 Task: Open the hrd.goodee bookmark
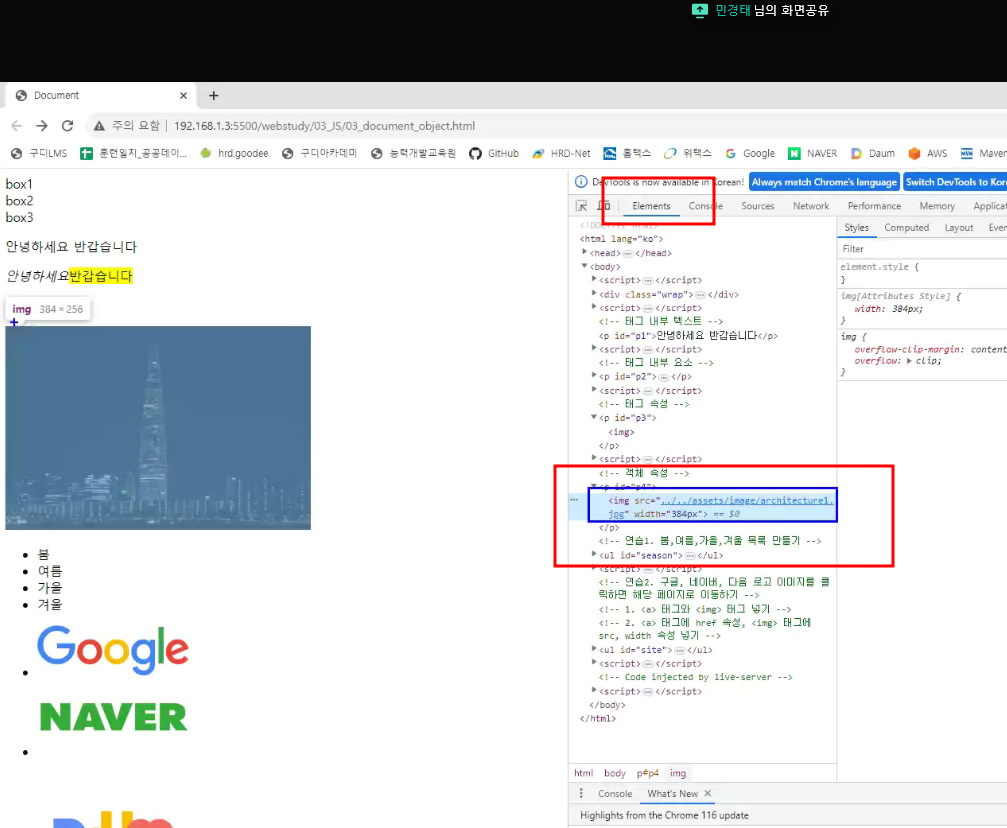[x=234, y=154]
